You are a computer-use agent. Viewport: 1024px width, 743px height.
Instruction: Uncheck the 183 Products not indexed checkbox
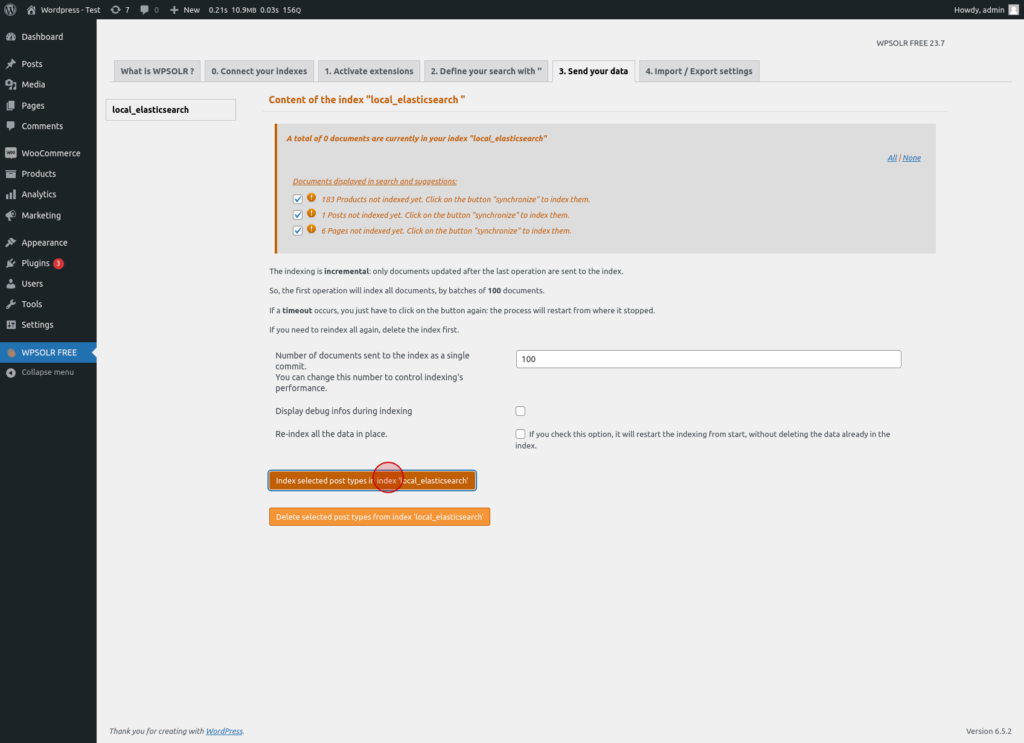click(298, 199)
